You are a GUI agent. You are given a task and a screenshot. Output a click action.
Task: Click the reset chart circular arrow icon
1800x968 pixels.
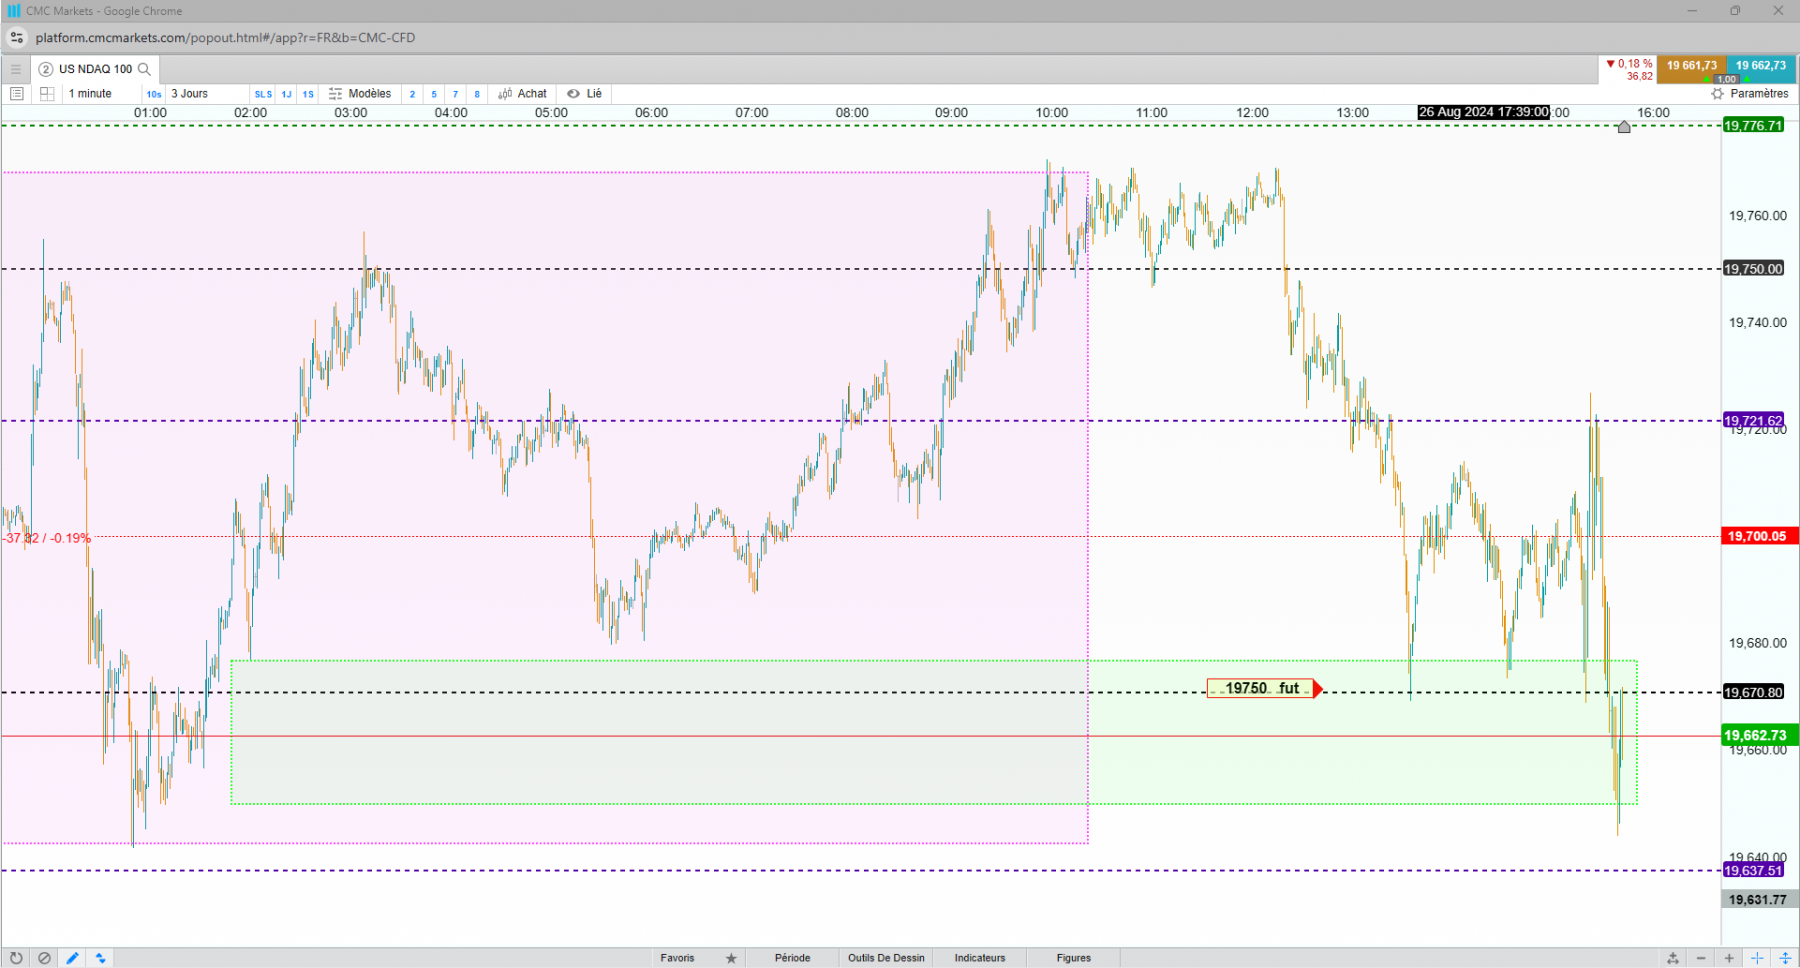click(16, 958)
